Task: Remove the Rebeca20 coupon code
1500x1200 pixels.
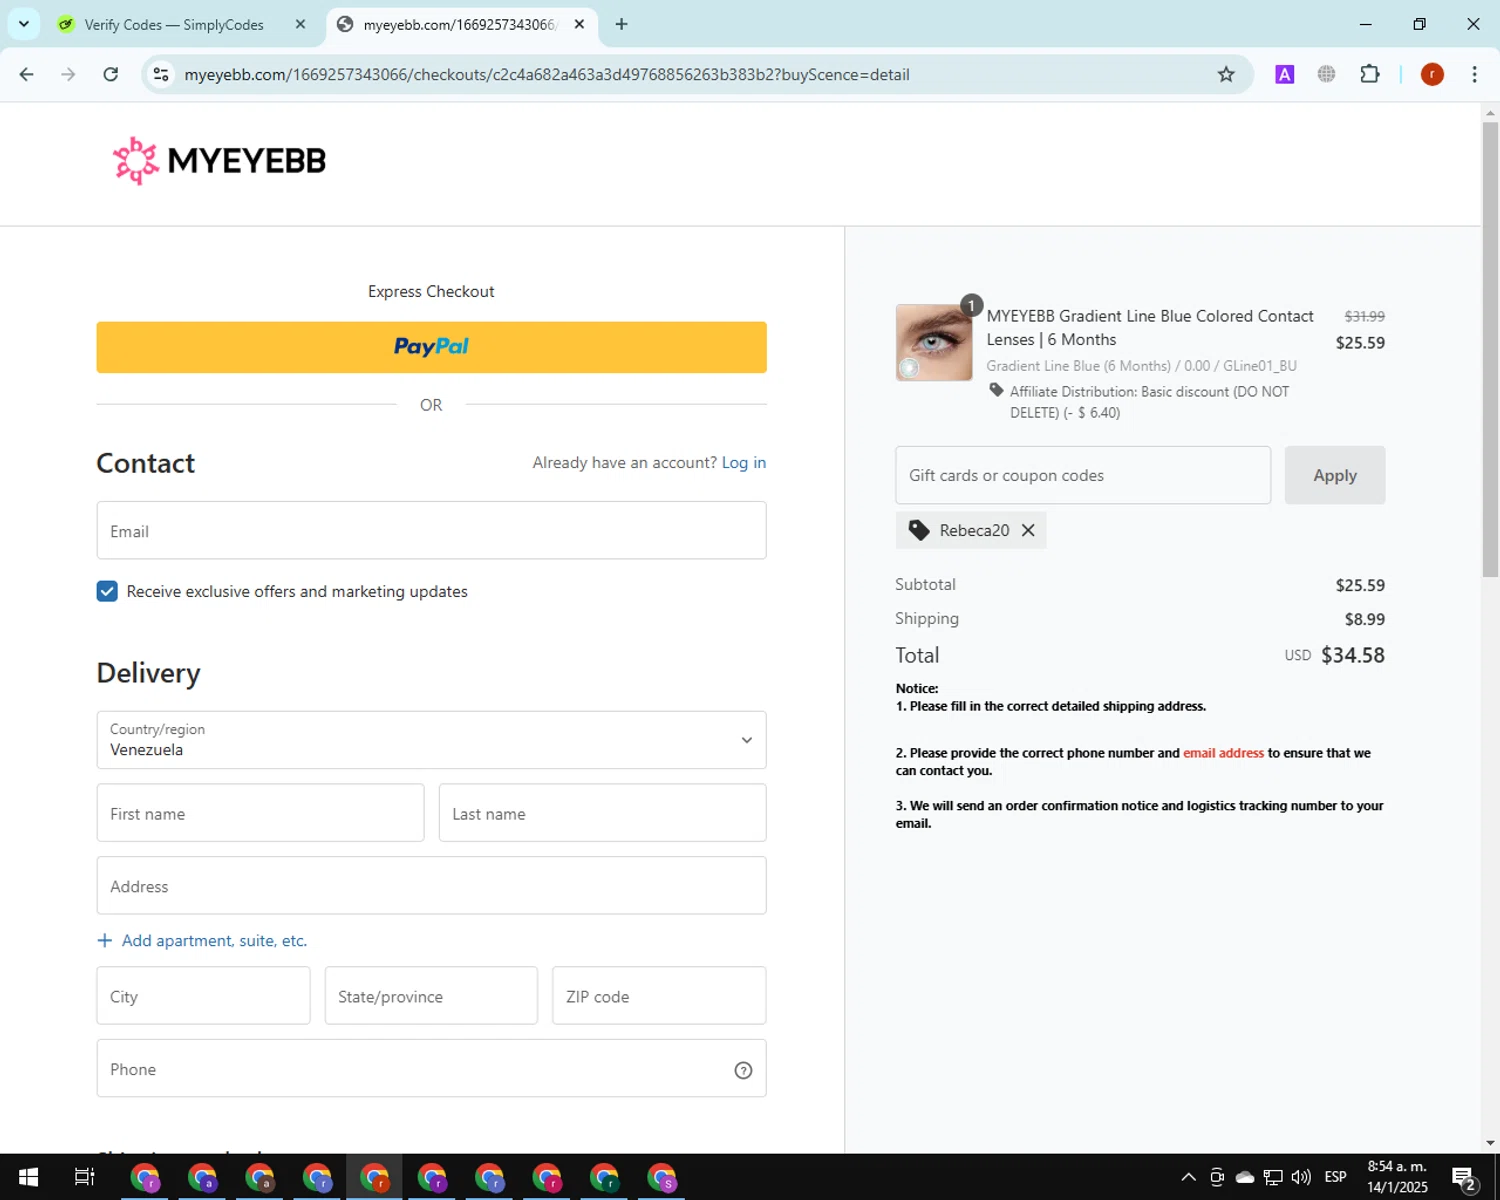Action: coord(1028,530)
